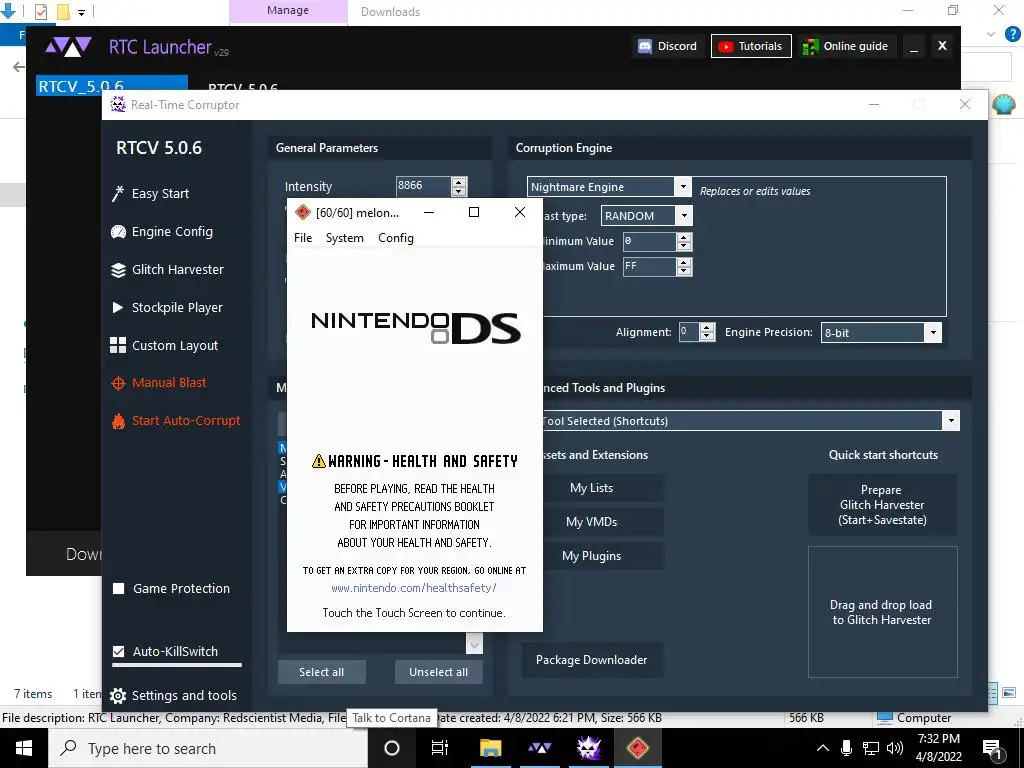Click the RTC Launcher logo
Screen dimensions: 1024x768
[68, 47]
